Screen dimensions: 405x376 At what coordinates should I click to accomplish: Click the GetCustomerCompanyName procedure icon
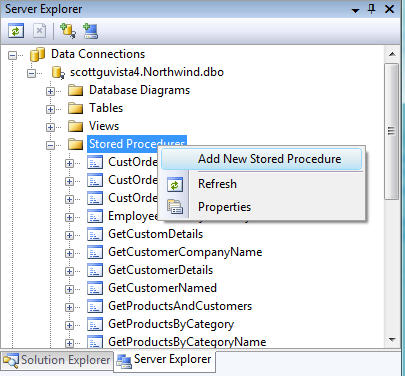coord(95,252)
